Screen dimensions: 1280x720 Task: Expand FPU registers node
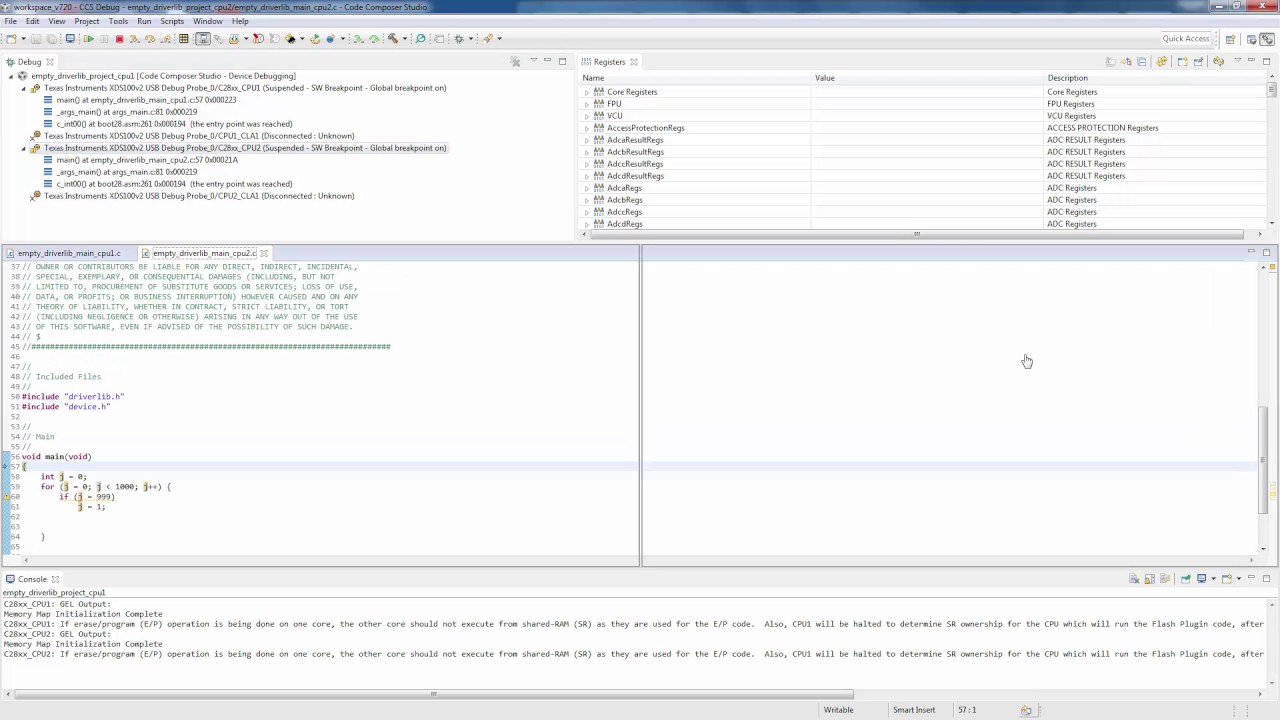(587, 104)
